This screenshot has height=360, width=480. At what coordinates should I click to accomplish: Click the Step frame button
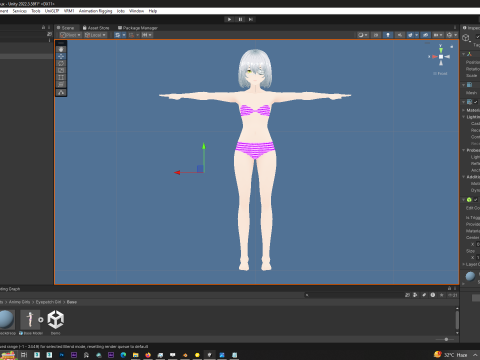[251, 19]
